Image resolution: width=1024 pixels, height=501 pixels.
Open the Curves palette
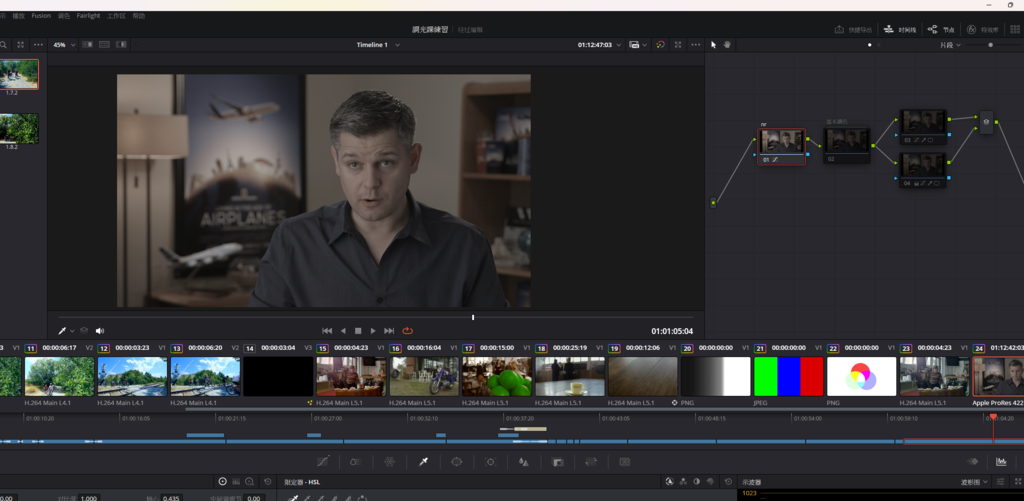323,462
